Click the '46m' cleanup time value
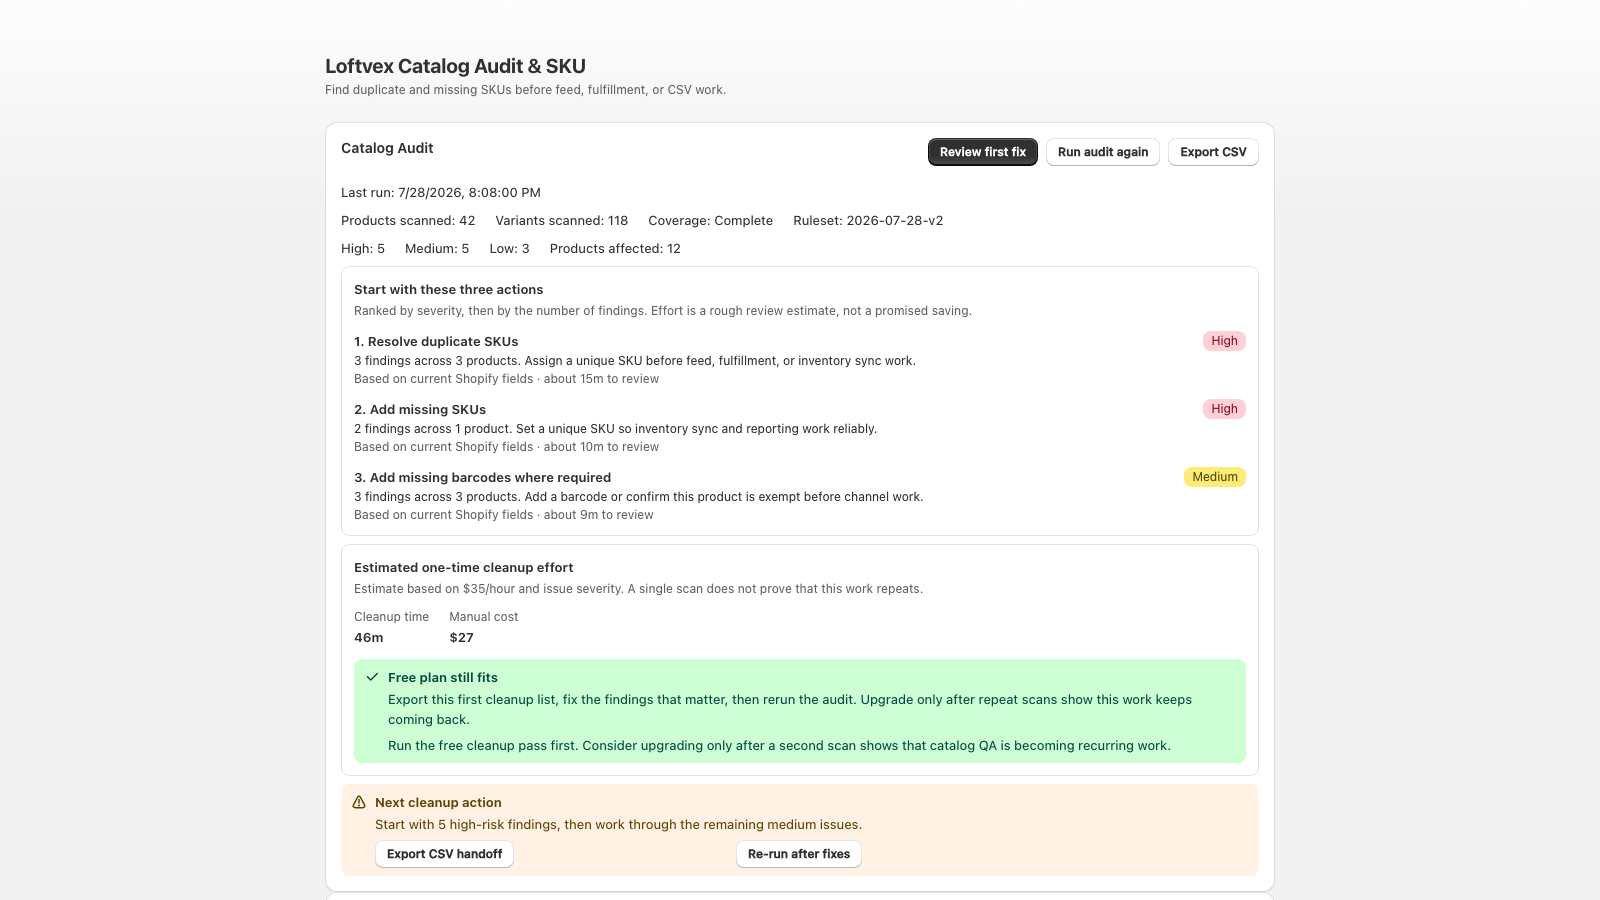The width and height of the screenshot is (1600, 900). 368,638
